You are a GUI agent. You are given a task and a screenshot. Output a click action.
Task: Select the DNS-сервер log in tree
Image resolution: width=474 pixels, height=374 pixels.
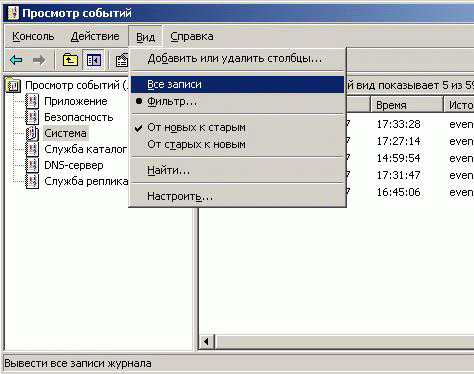pyautogui.click(x=74, y=165)
